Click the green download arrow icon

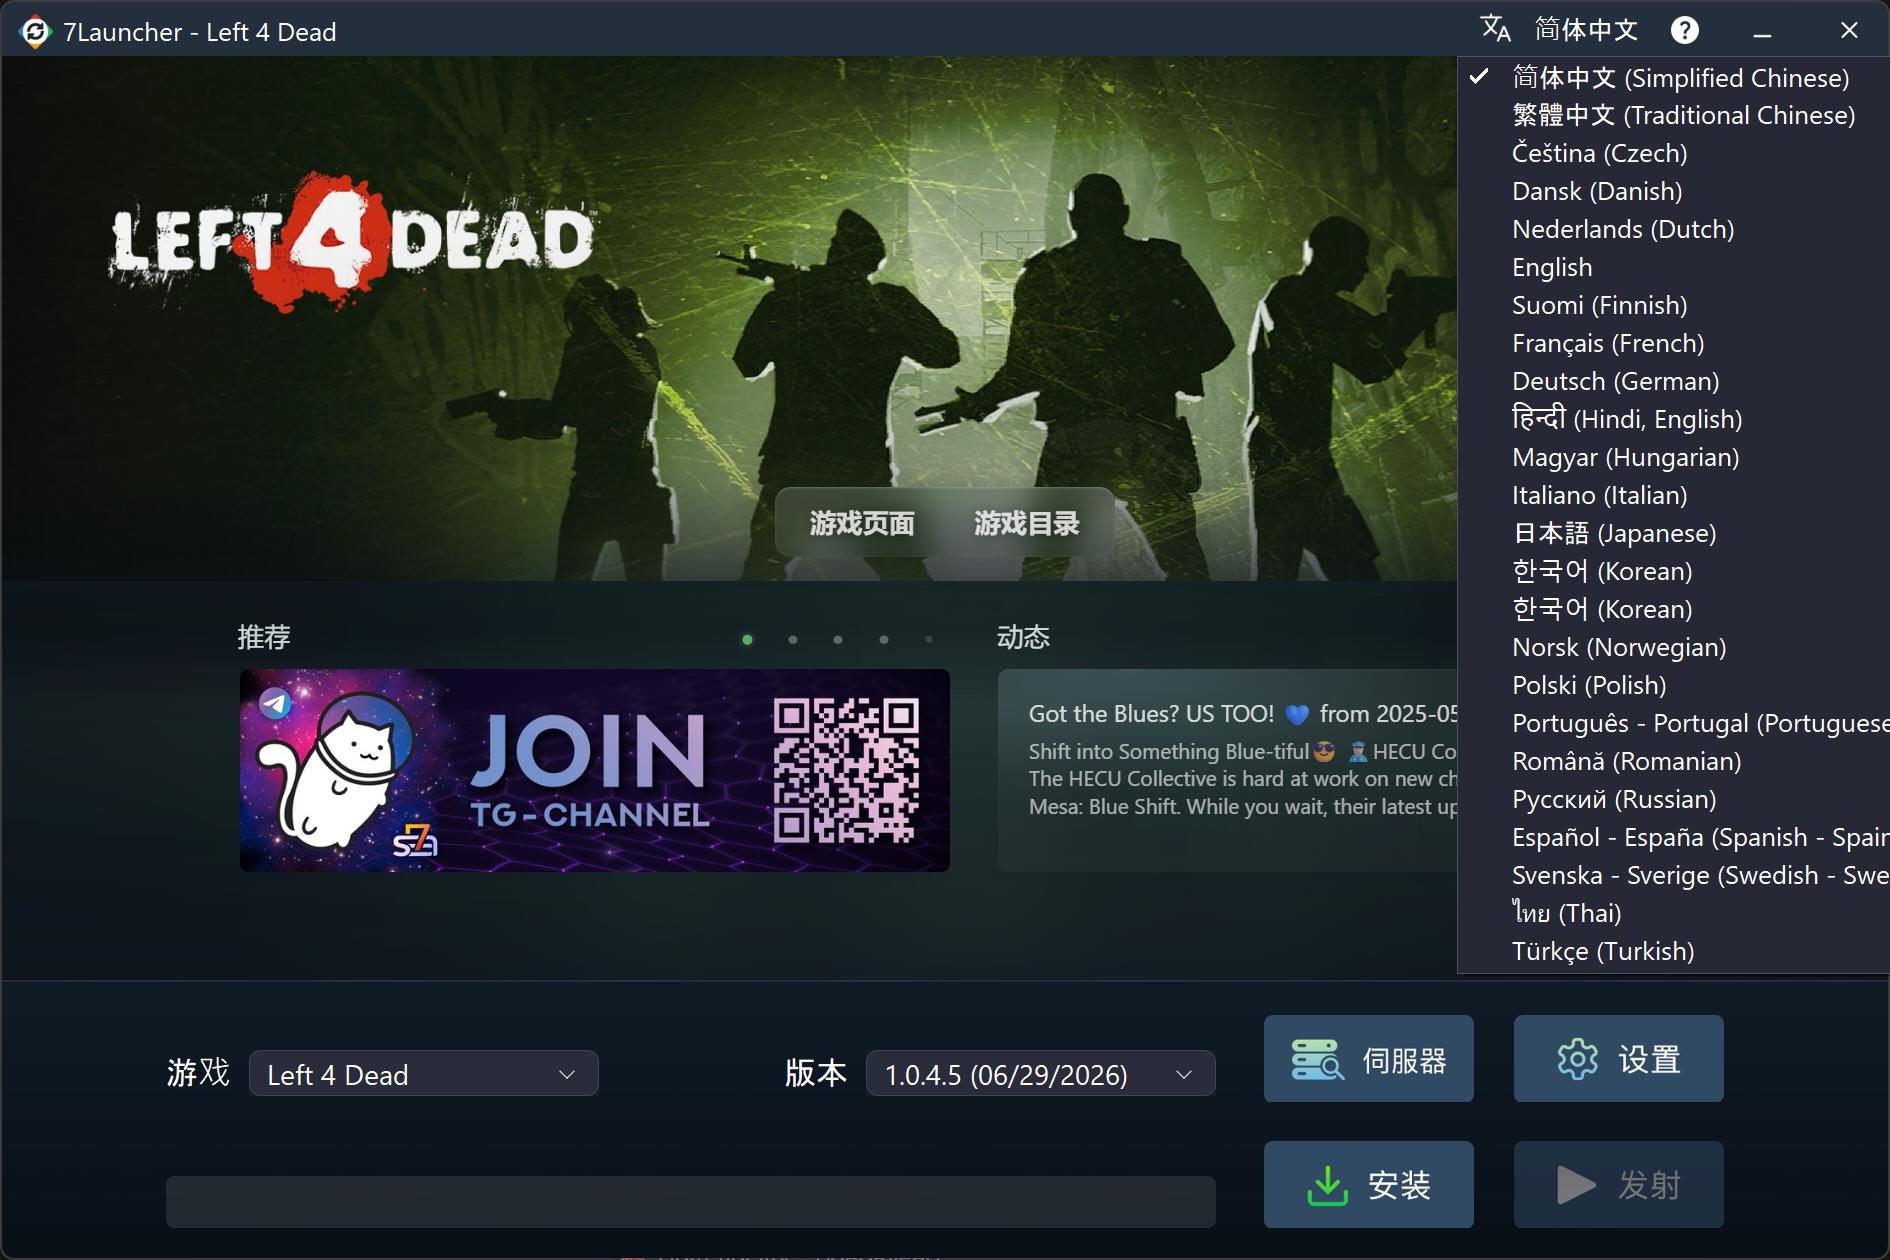tap(1327, 1185)
